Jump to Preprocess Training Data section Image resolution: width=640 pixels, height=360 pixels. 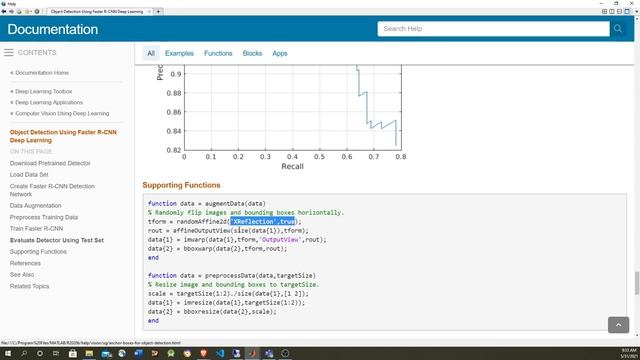(x=44, y=217)
